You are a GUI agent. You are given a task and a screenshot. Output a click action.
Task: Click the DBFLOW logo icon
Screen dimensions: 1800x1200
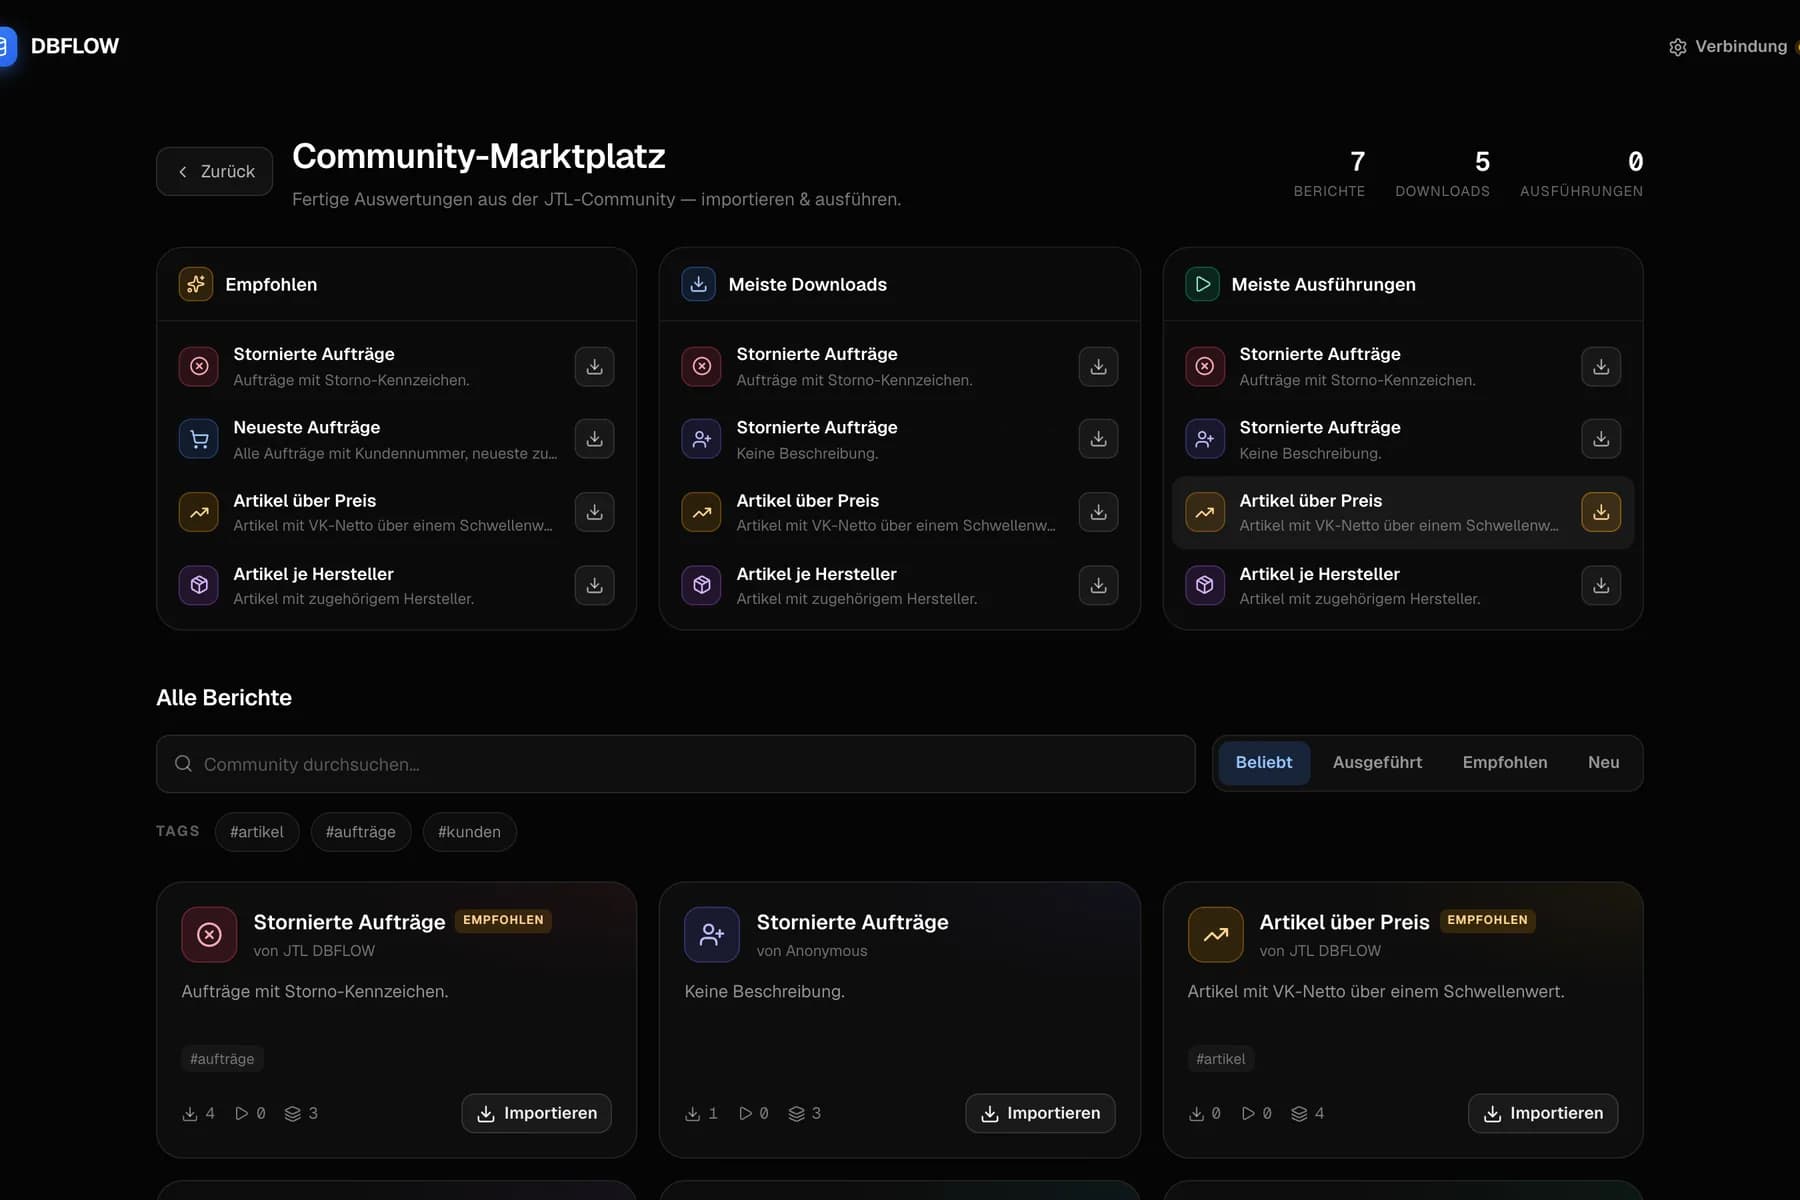7,46
